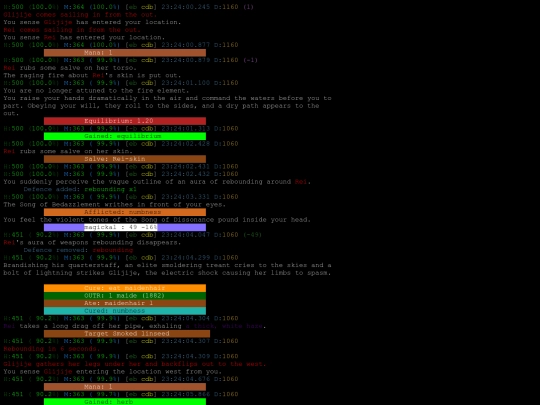Click the prompt timestamp '23:24:04.299'
This screenshot has height=405, width=540.
point(186,258)
